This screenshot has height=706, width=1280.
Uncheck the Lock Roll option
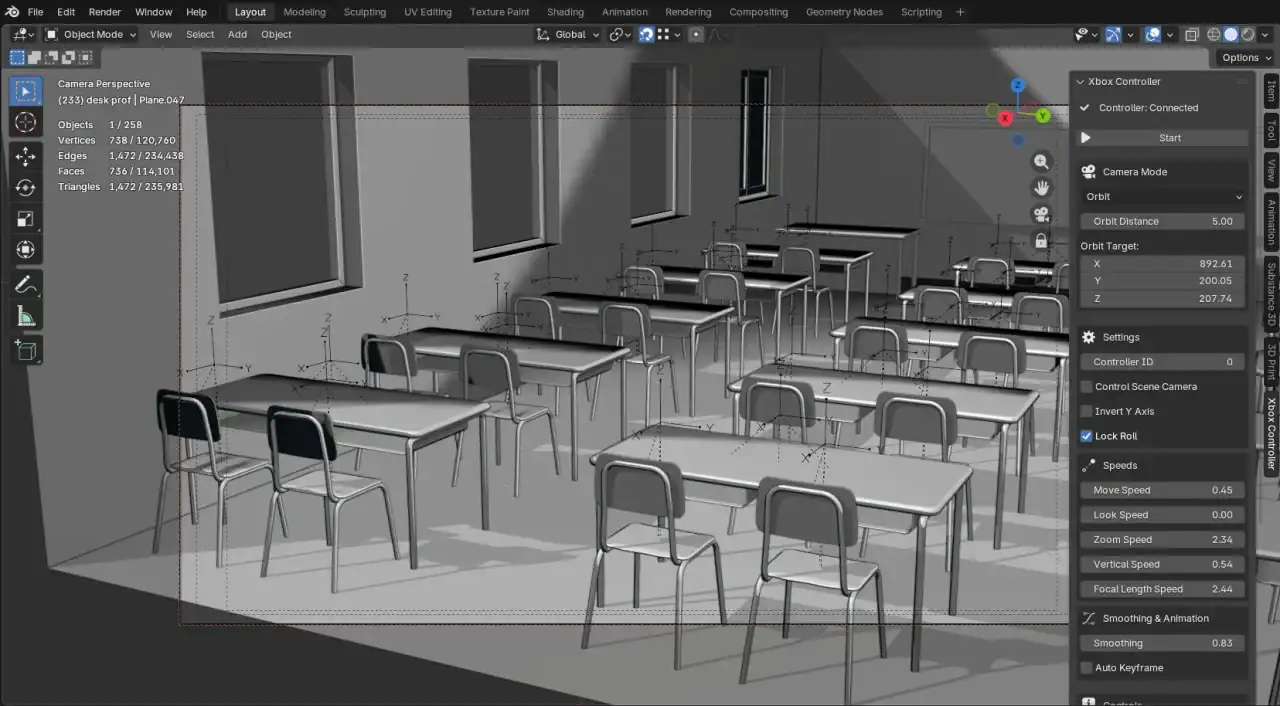click(1087, 436)
